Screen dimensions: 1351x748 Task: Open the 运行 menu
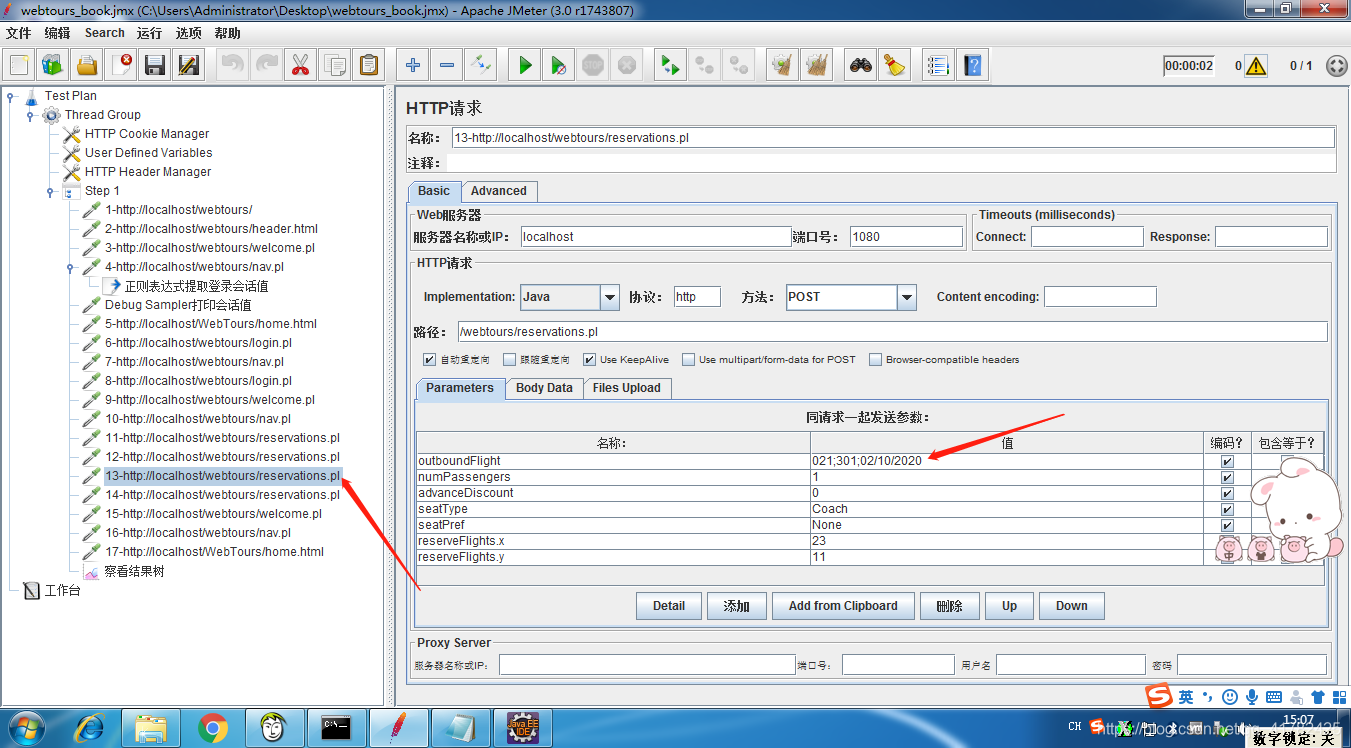tap(149, 33)
